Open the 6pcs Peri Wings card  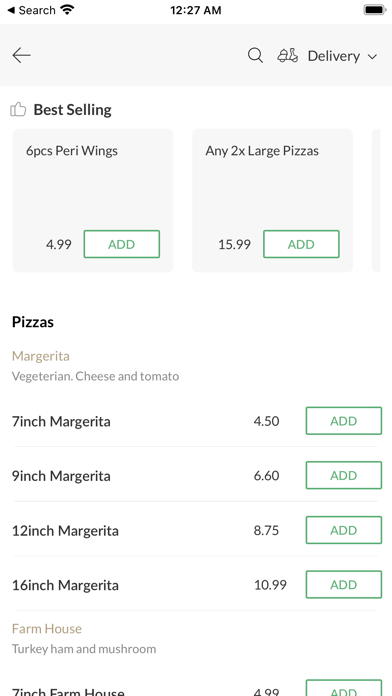pyautogui.click(x=93, y=200)
